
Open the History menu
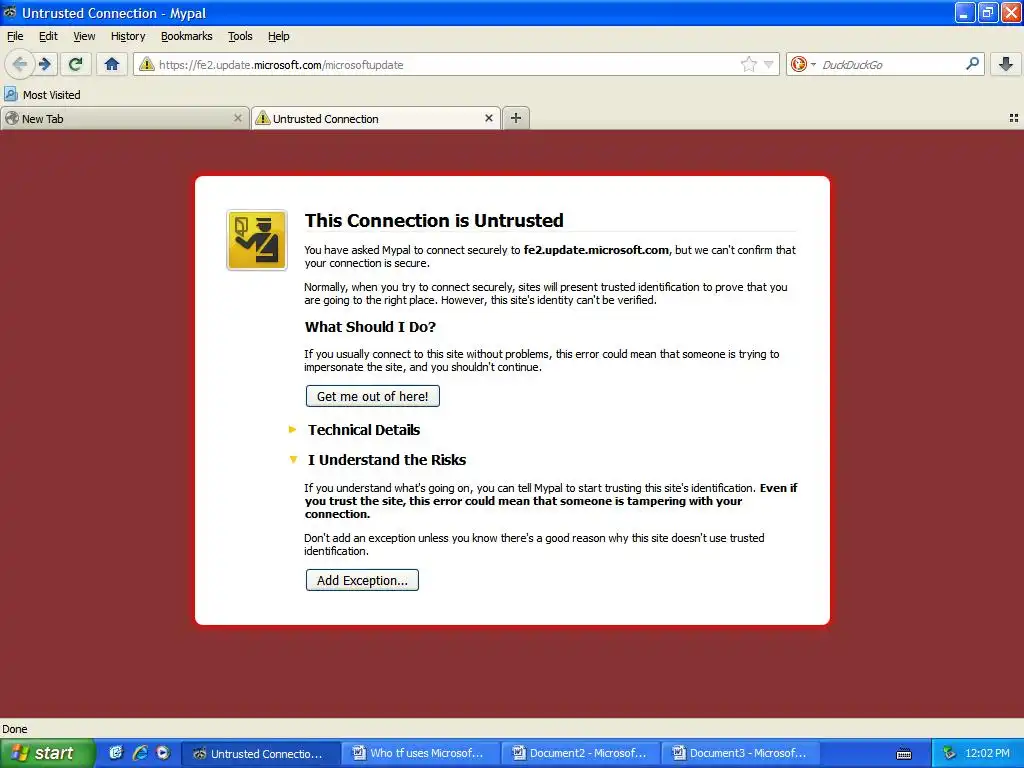tap(128, 36)
